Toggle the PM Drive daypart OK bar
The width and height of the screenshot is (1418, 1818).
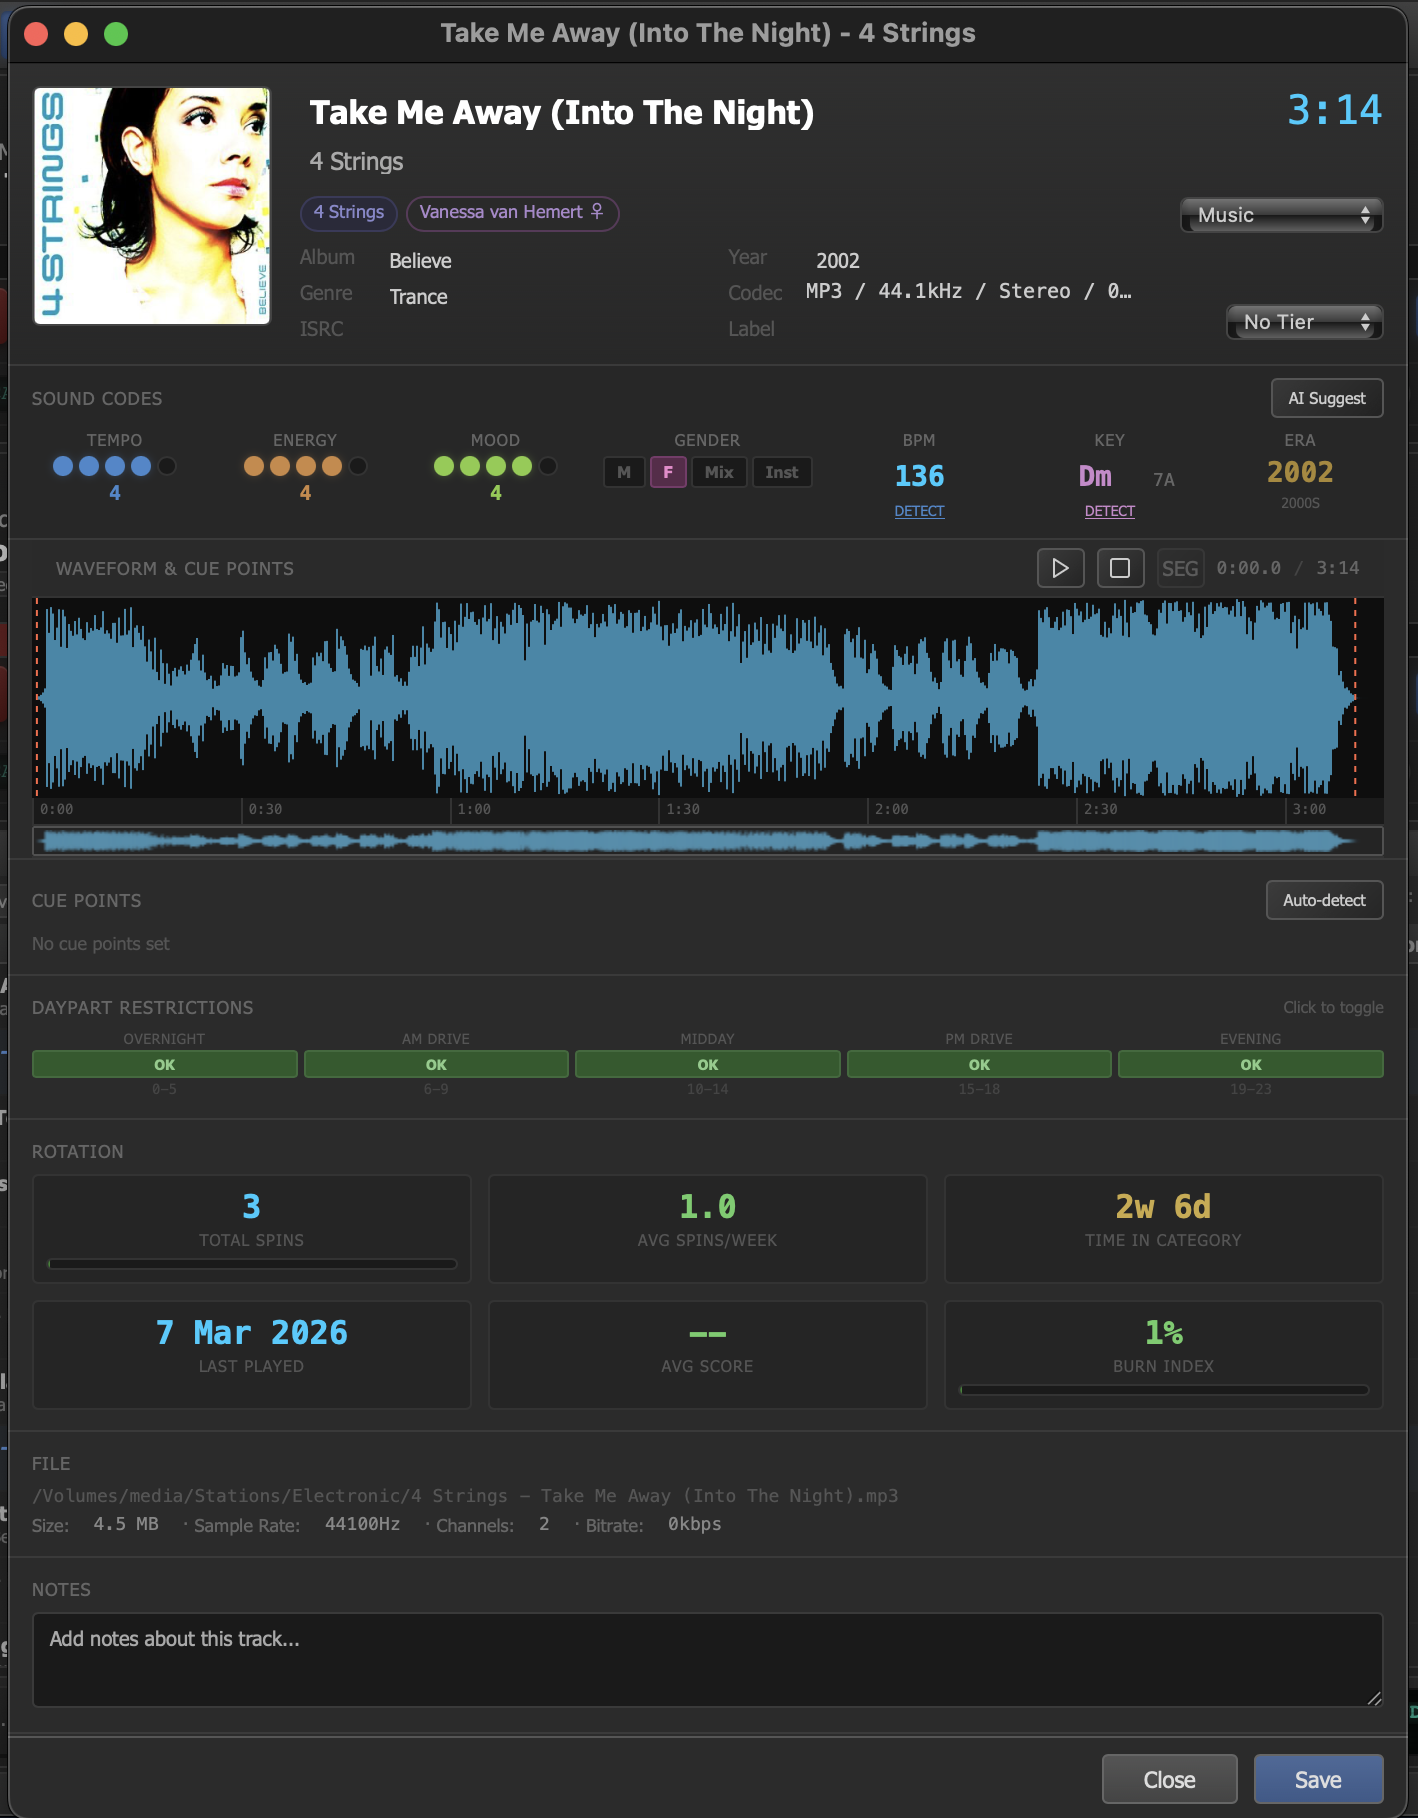point(979,1064)
